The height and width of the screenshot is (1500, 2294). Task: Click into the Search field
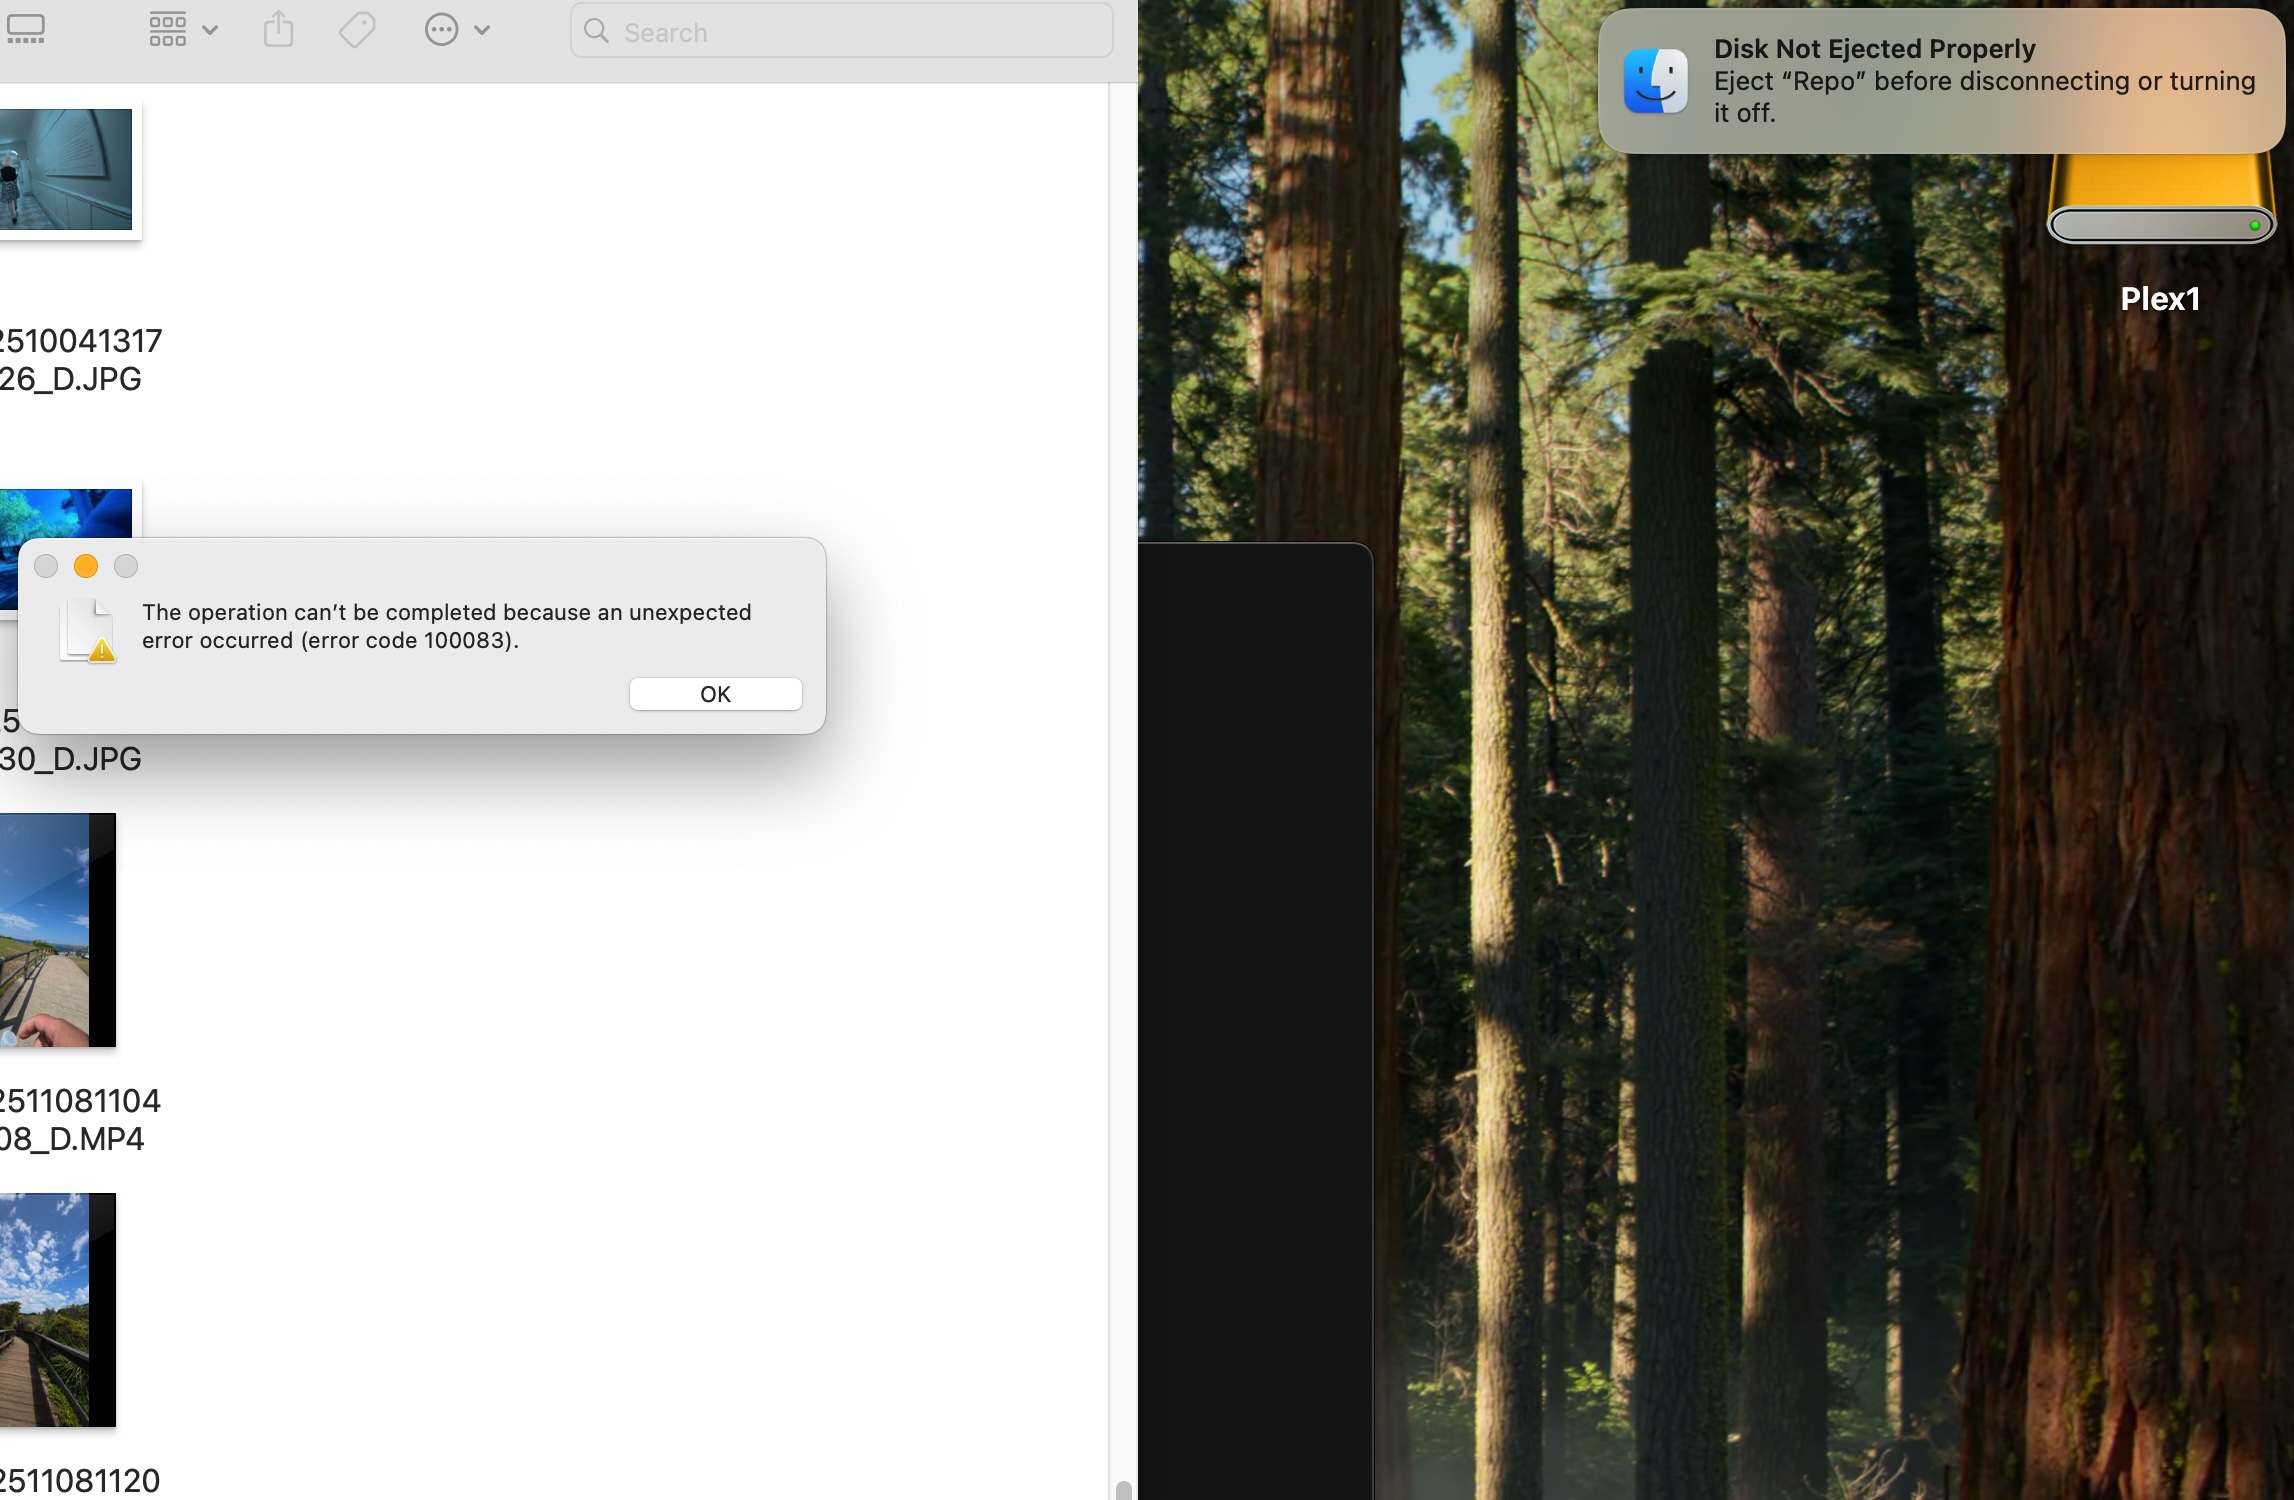[x=860, y=32]
